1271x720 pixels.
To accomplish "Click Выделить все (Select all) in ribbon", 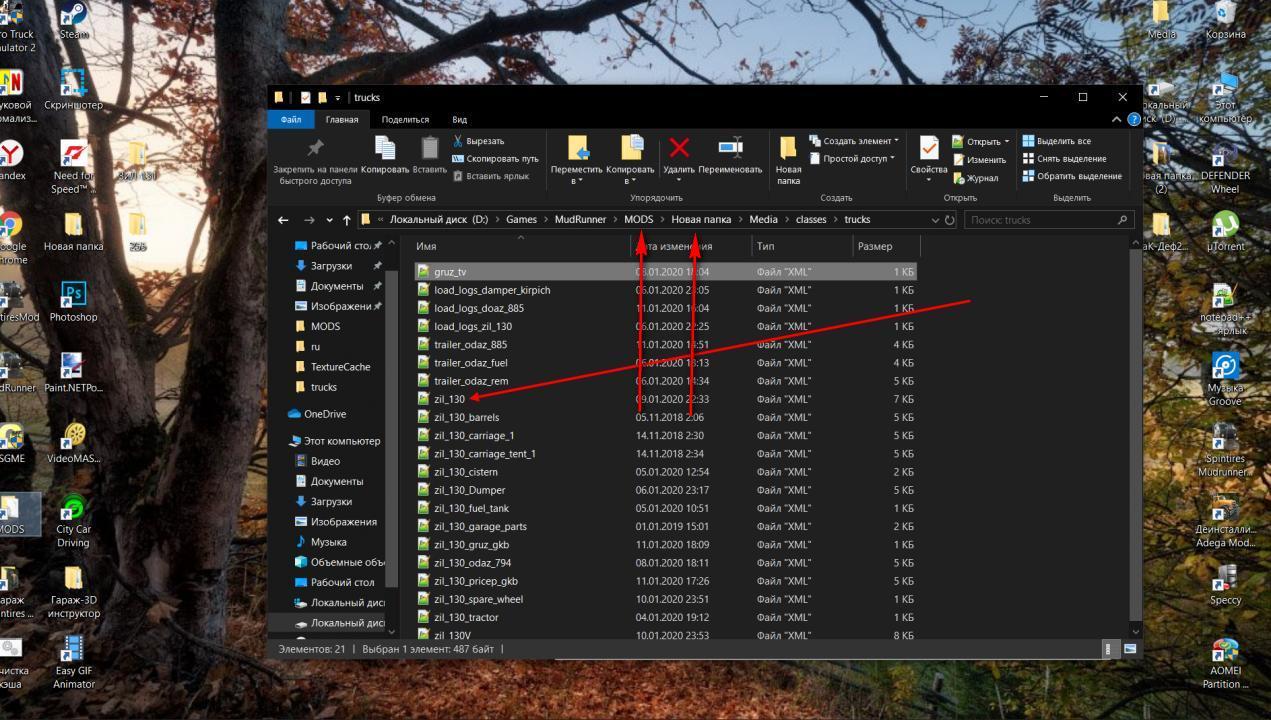I will 1063,141.
